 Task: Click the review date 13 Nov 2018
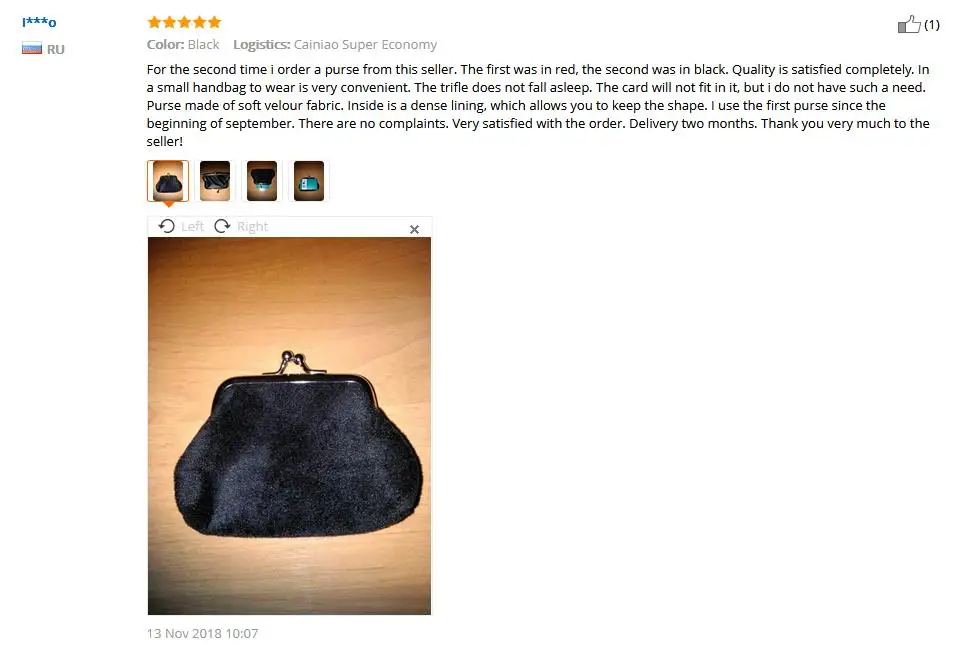click(x=202, y=633)
